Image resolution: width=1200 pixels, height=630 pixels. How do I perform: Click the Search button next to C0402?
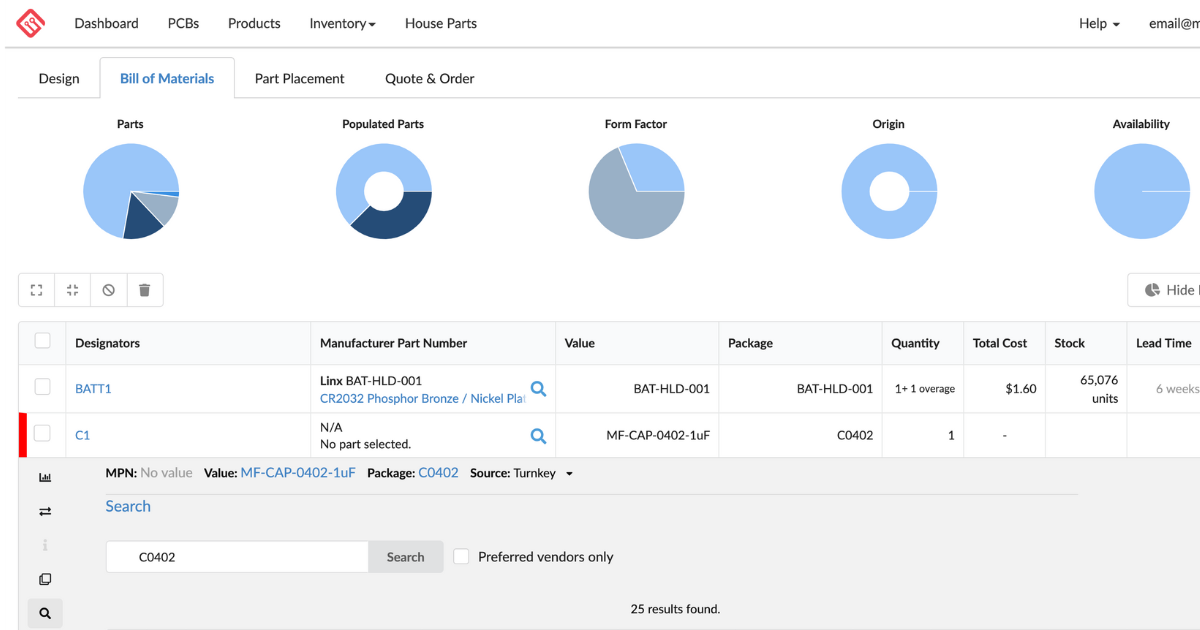405,557
